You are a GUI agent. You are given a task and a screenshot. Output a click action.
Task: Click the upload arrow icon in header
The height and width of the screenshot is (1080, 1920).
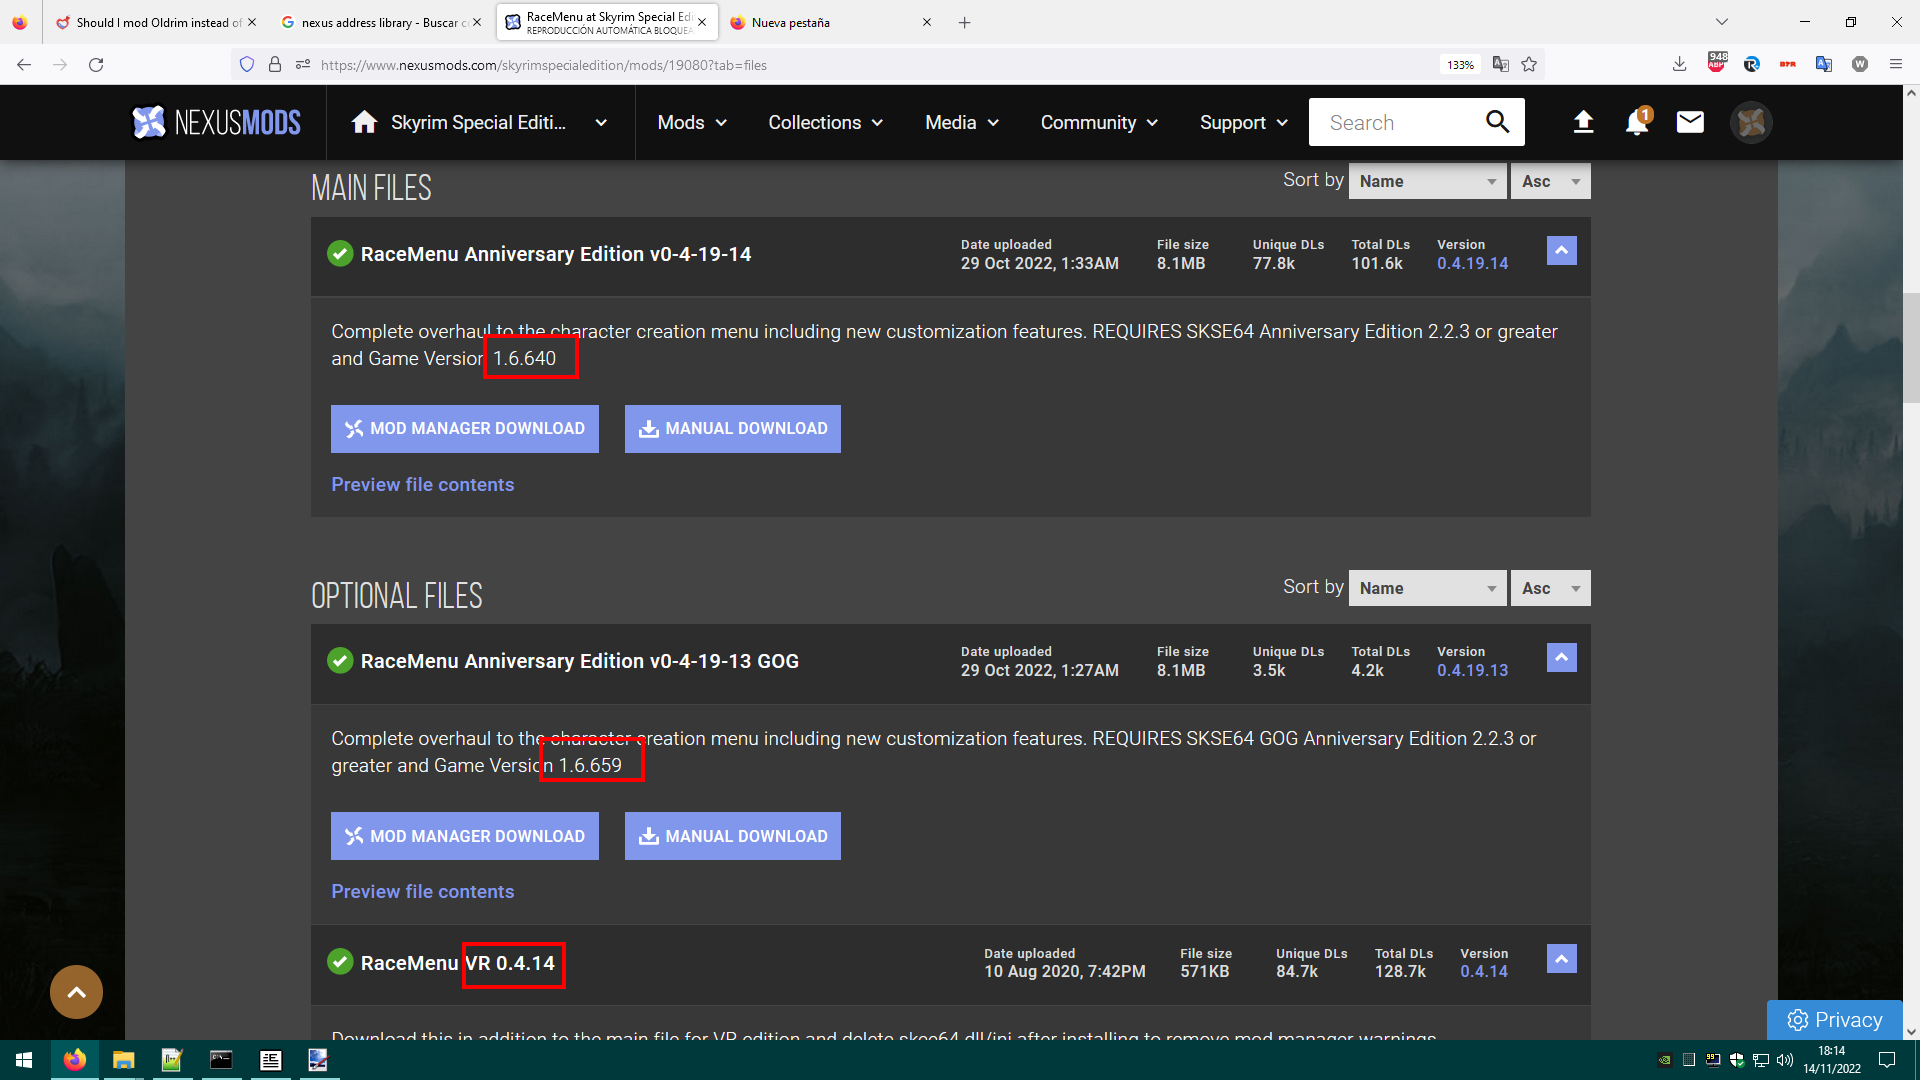(1583, 122)
